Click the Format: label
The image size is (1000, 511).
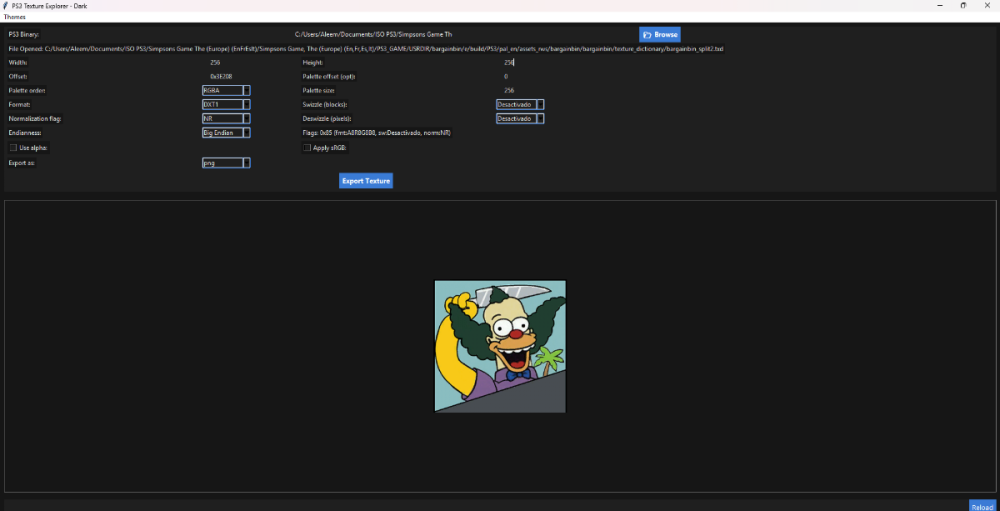(19, 105)
